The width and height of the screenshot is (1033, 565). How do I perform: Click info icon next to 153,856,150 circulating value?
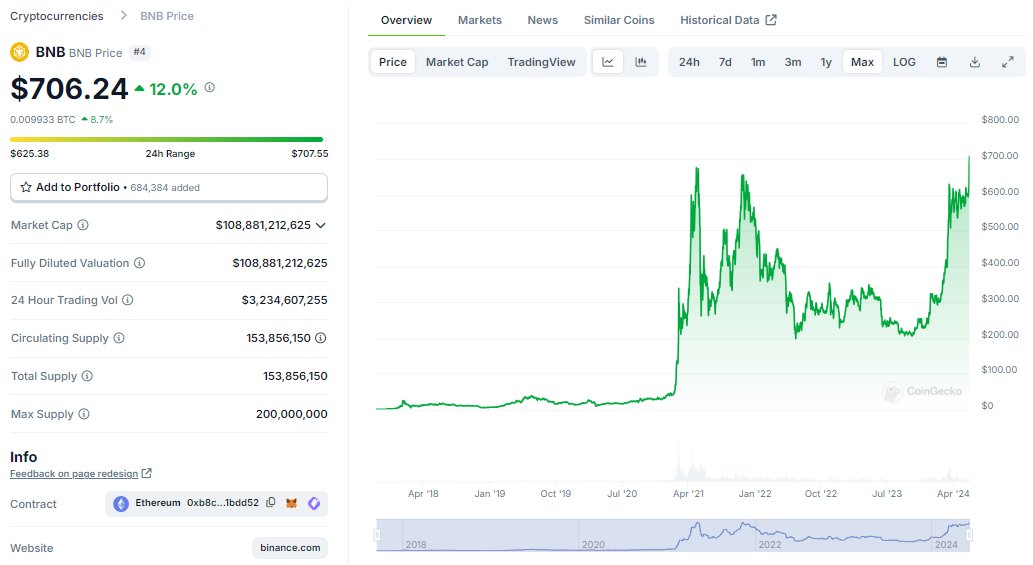click(x=321, y=338)
